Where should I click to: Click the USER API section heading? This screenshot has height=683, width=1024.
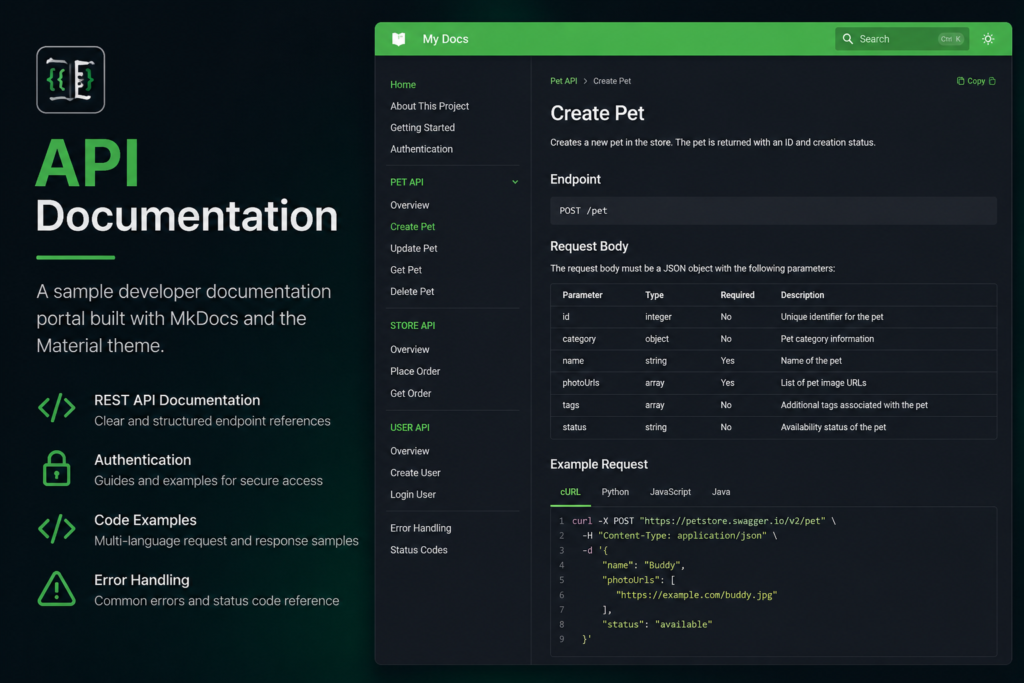coord(410,428)
